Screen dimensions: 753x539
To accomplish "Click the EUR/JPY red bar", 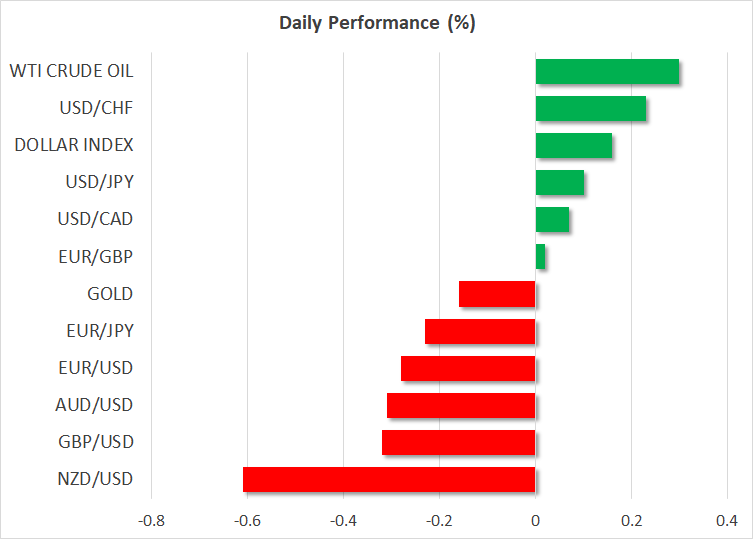I will tap(480, 331).
